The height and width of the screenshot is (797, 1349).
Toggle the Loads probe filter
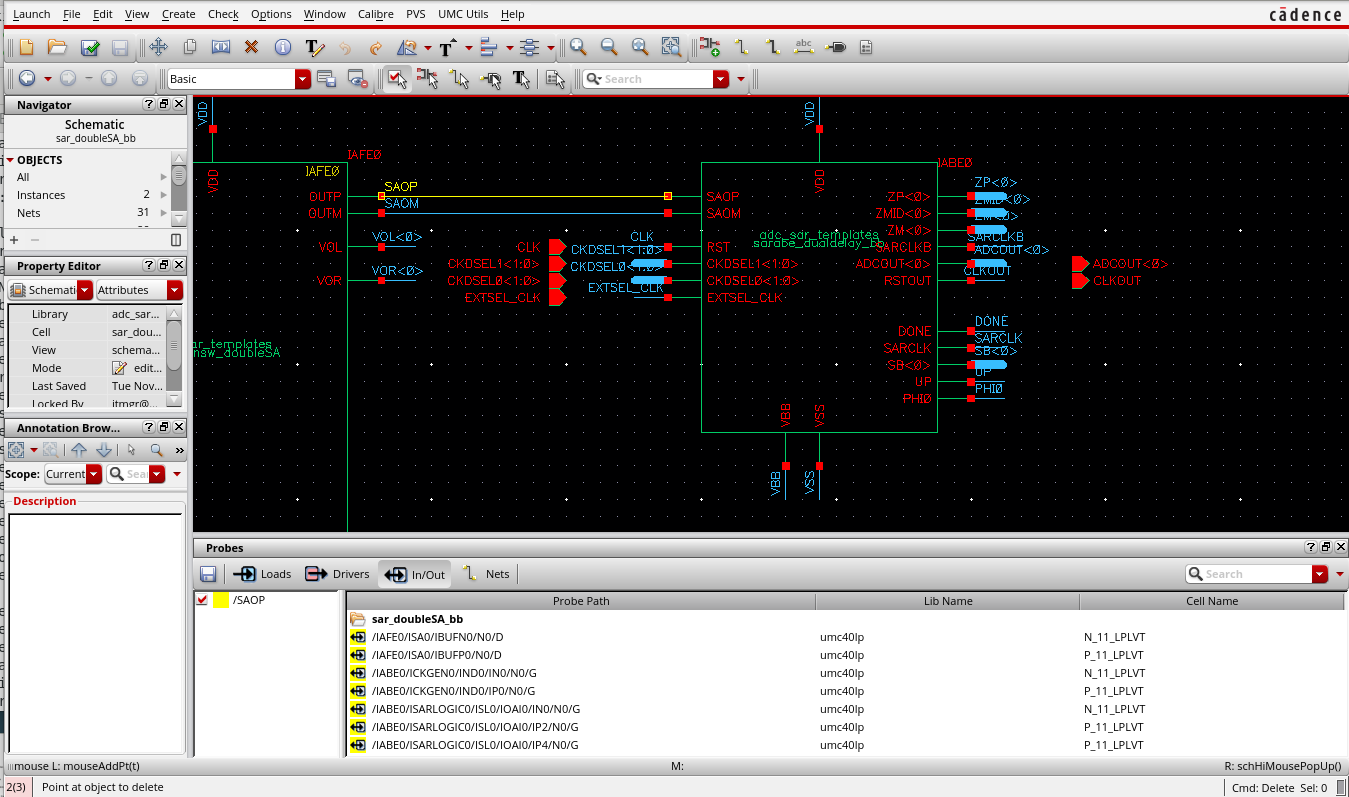click(x=262, y=574)
